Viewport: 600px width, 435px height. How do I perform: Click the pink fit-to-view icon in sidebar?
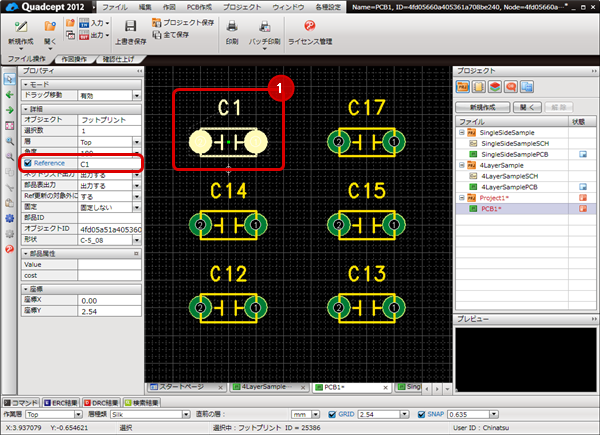pos(9,126)
